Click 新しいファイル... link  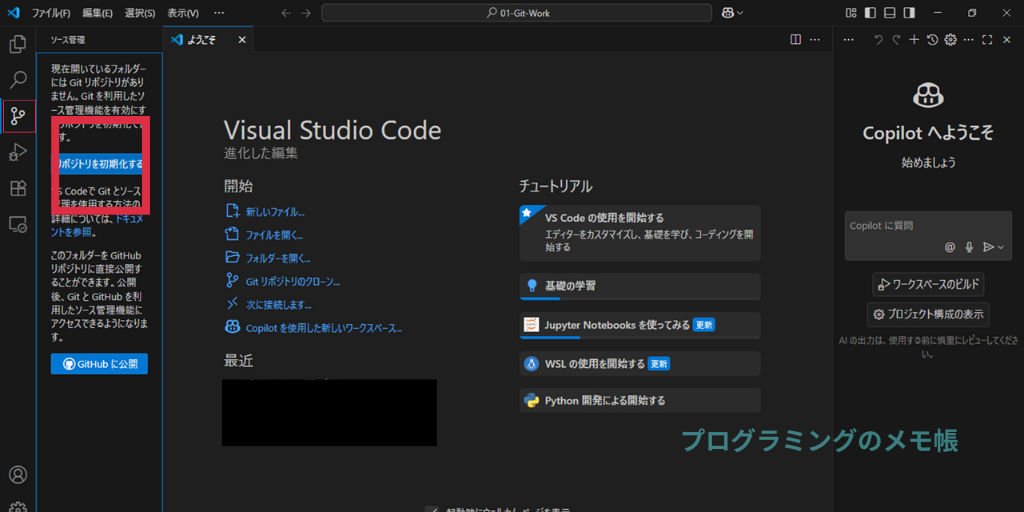coord(275,212)
